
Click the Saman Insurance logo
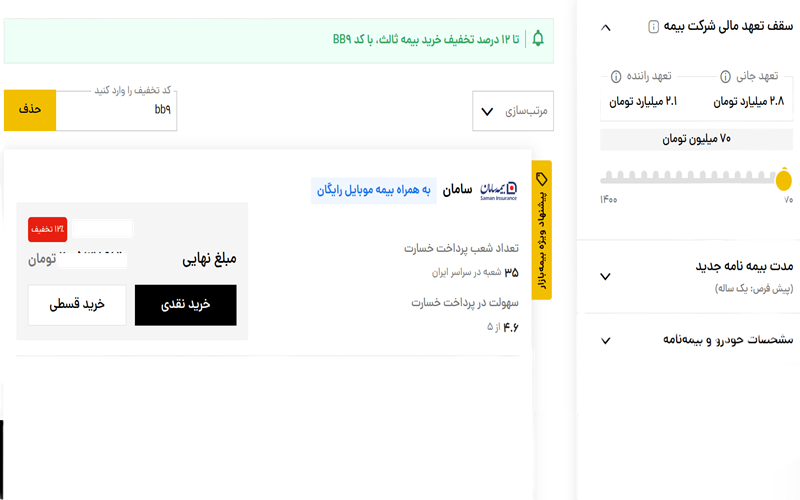coord(498,191)
